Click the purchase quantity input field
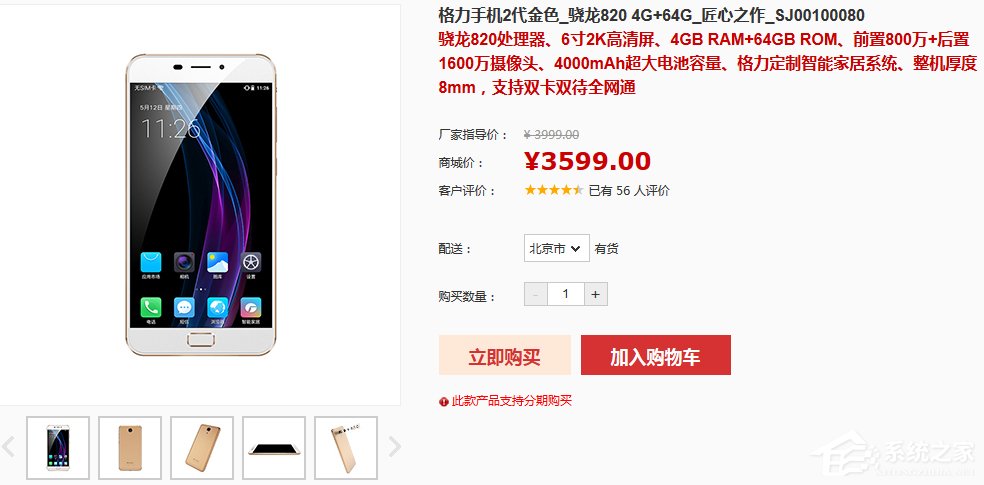 [x=565, y=294]
